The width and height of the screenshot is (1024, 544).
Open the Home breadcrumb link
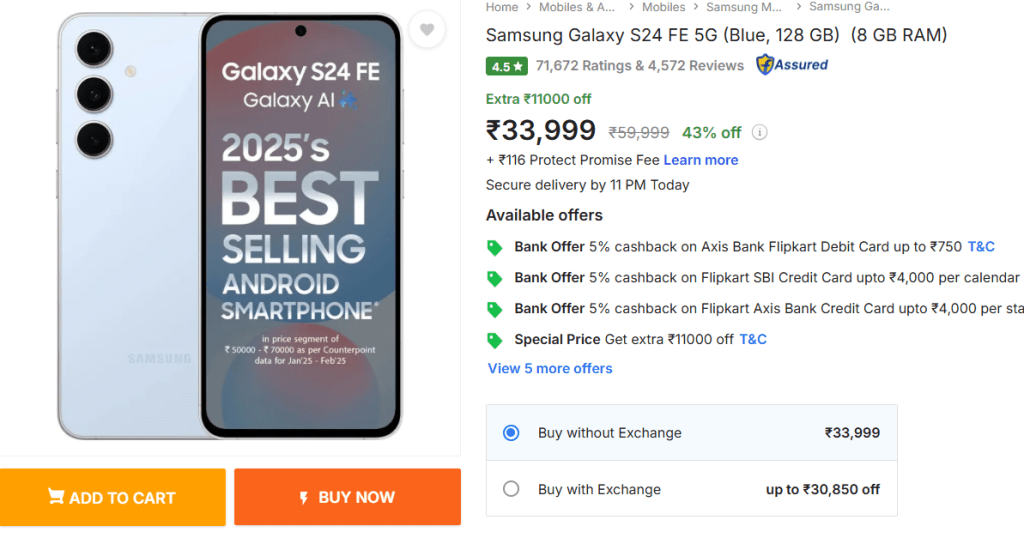[502, 7]
